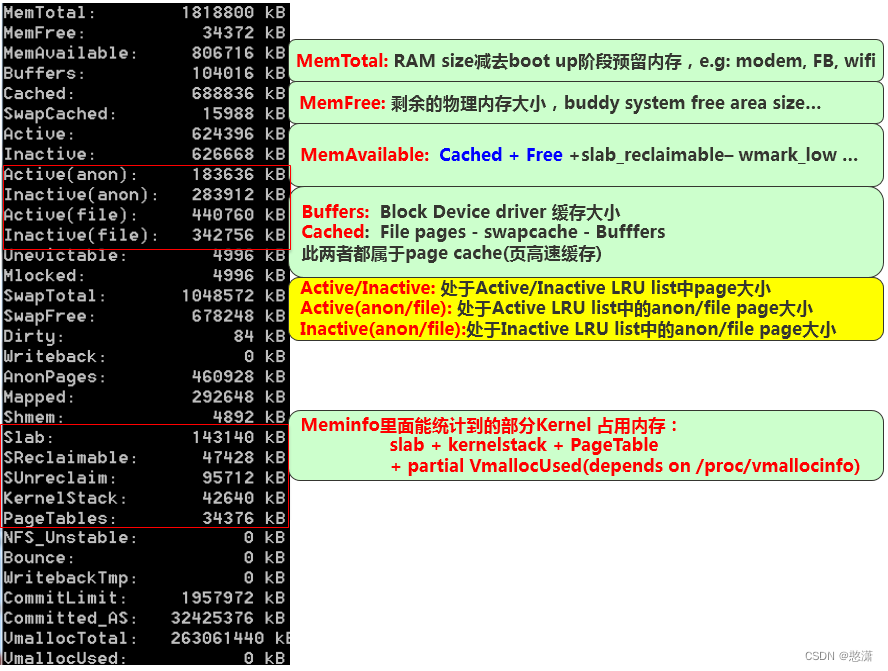Click the Inactive(anon/file) yellow box line
Screen dimensions: 888x671
567,329
